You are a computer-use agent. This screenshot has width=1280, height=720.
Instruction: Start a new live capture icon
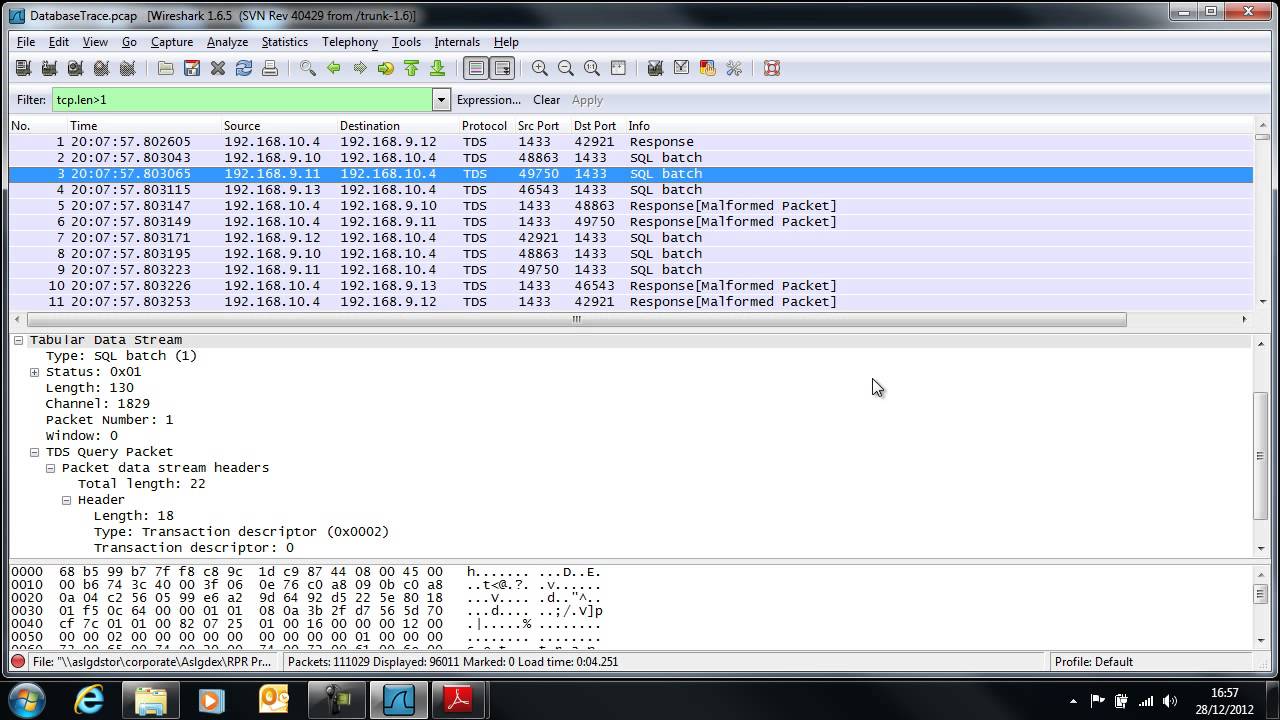coord(75,68)
